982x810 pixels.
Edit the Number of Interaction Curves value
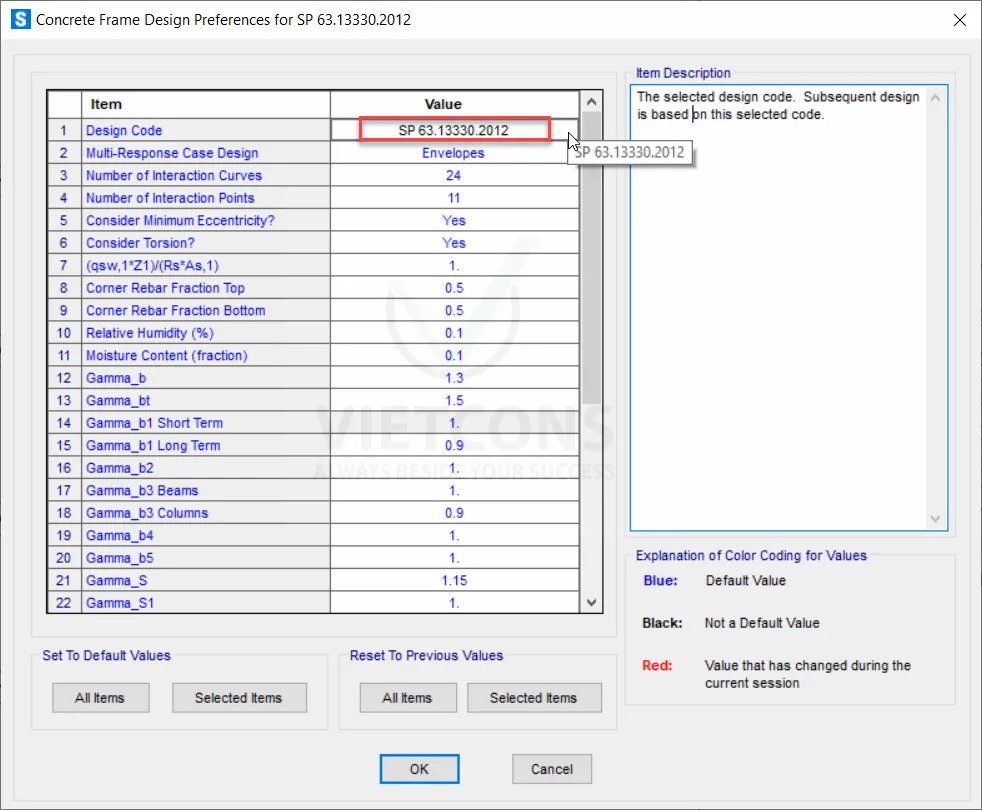[454, 175]
